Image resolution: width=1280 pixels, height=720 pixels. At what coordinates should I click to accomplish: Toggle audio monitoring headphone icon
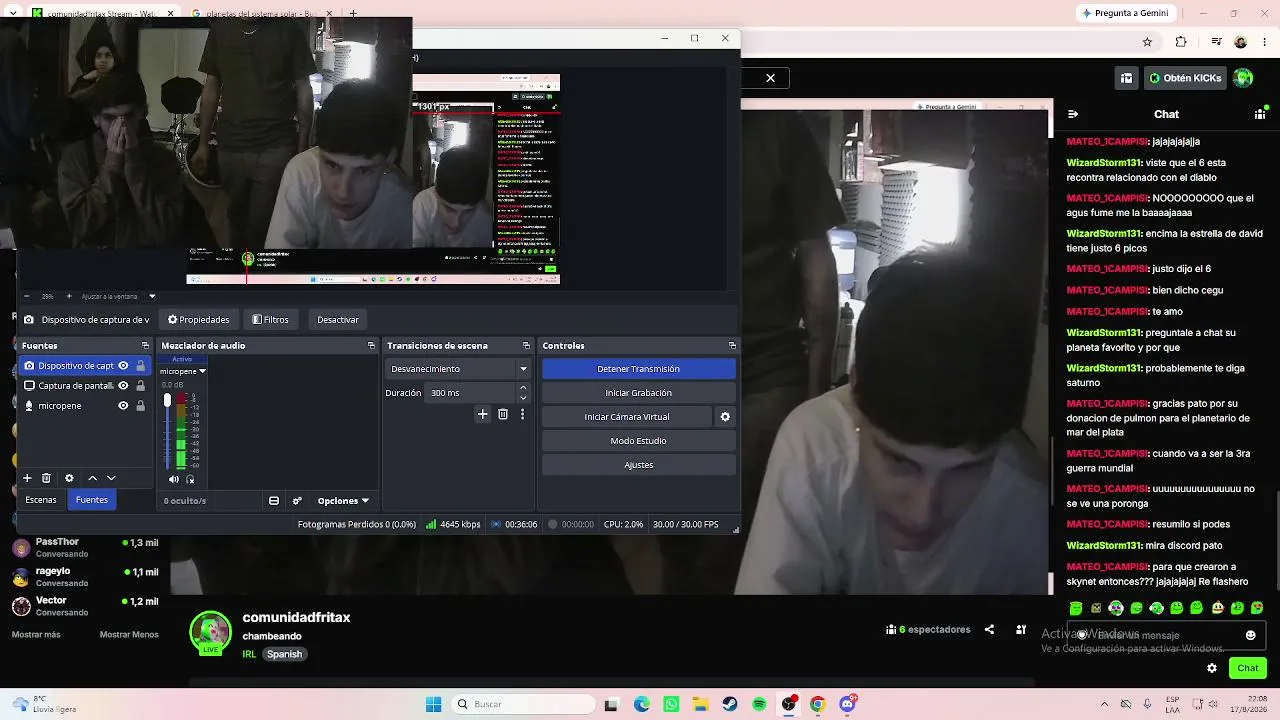(190, 480)
